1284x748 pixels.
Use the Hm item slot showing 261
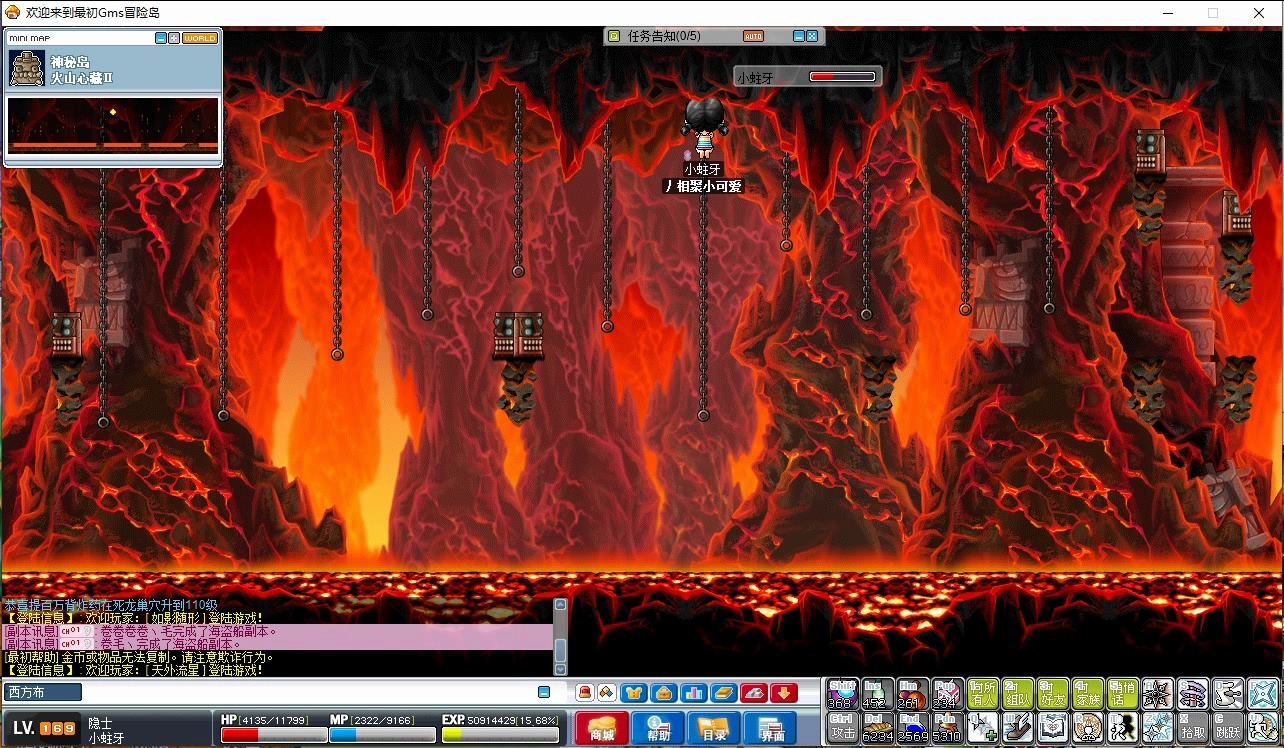pyautogui.click(x=913, y=693)
